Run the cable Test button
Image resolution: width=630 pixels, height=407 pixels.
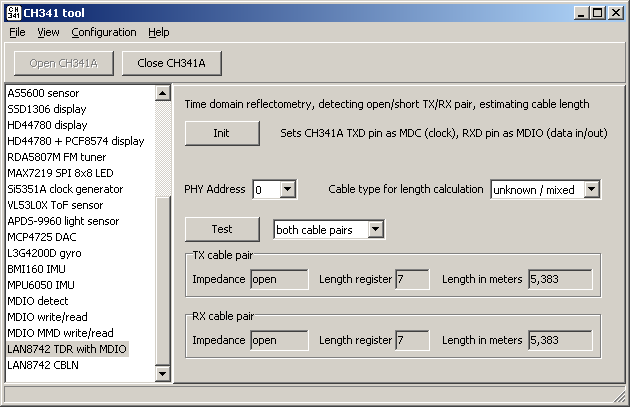[222, 229]
